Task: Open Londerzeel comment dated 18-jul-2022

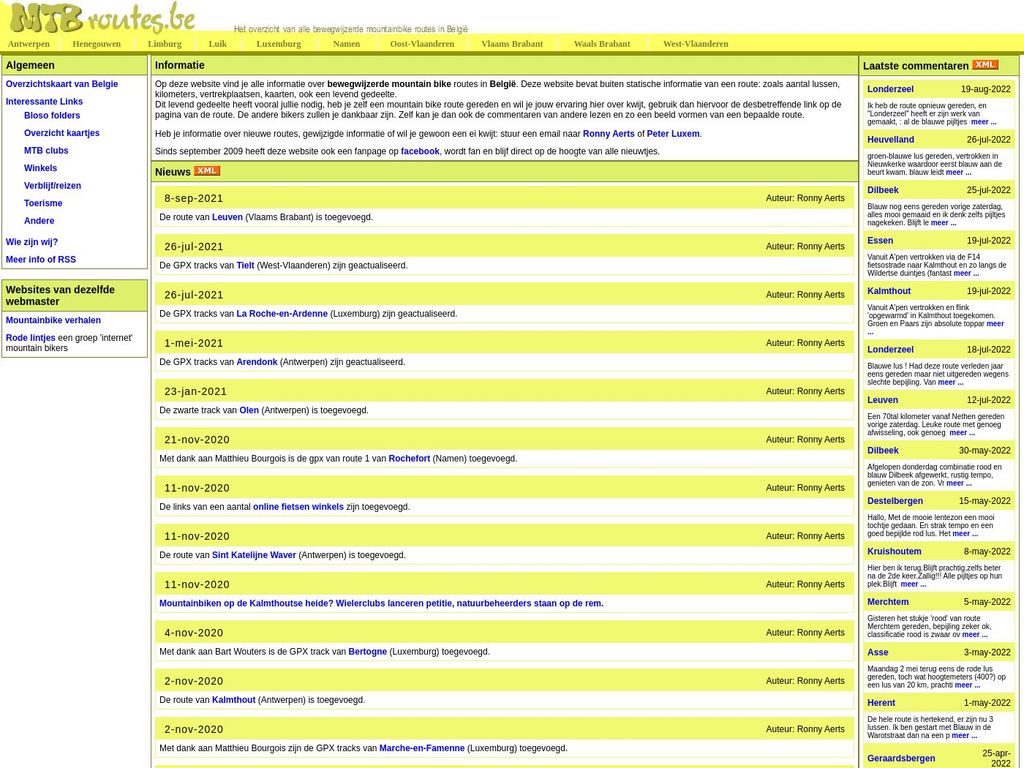Action: (890, 349)
